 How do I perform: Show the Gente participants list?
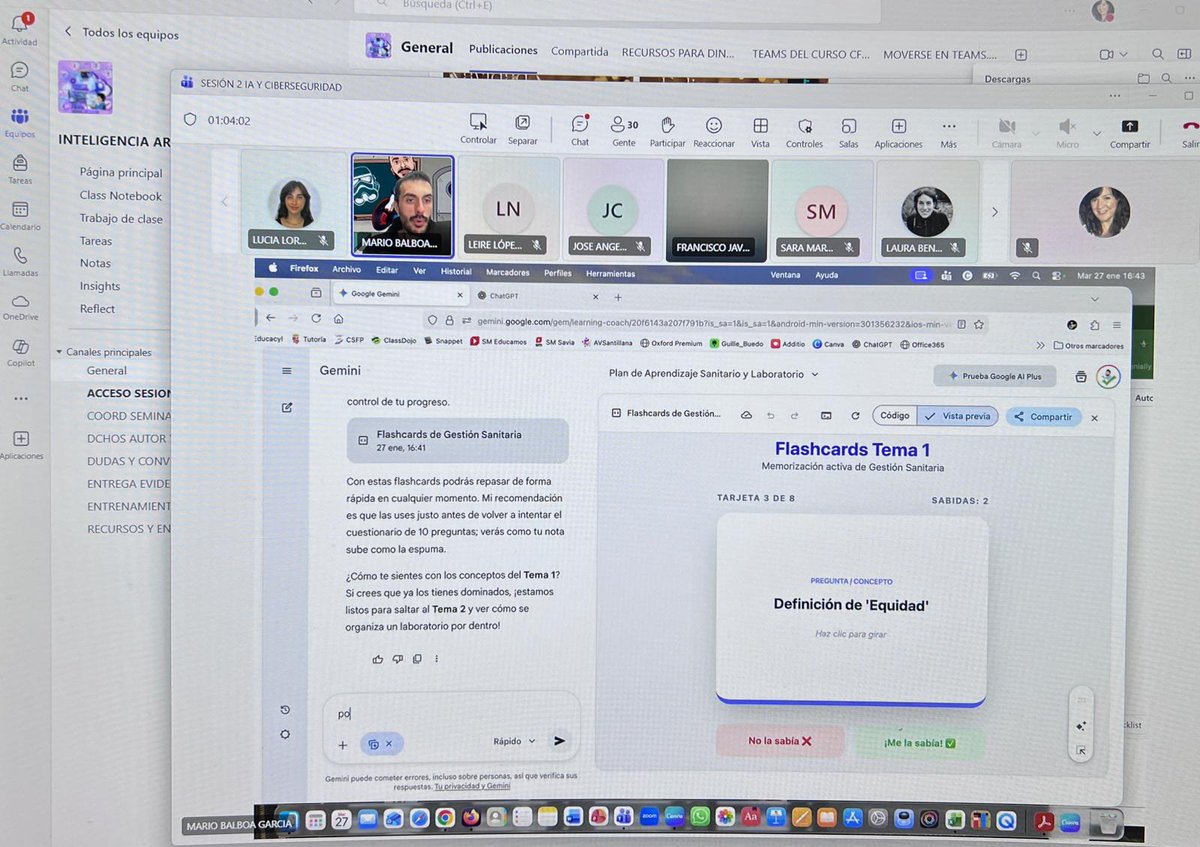point(624,130)
